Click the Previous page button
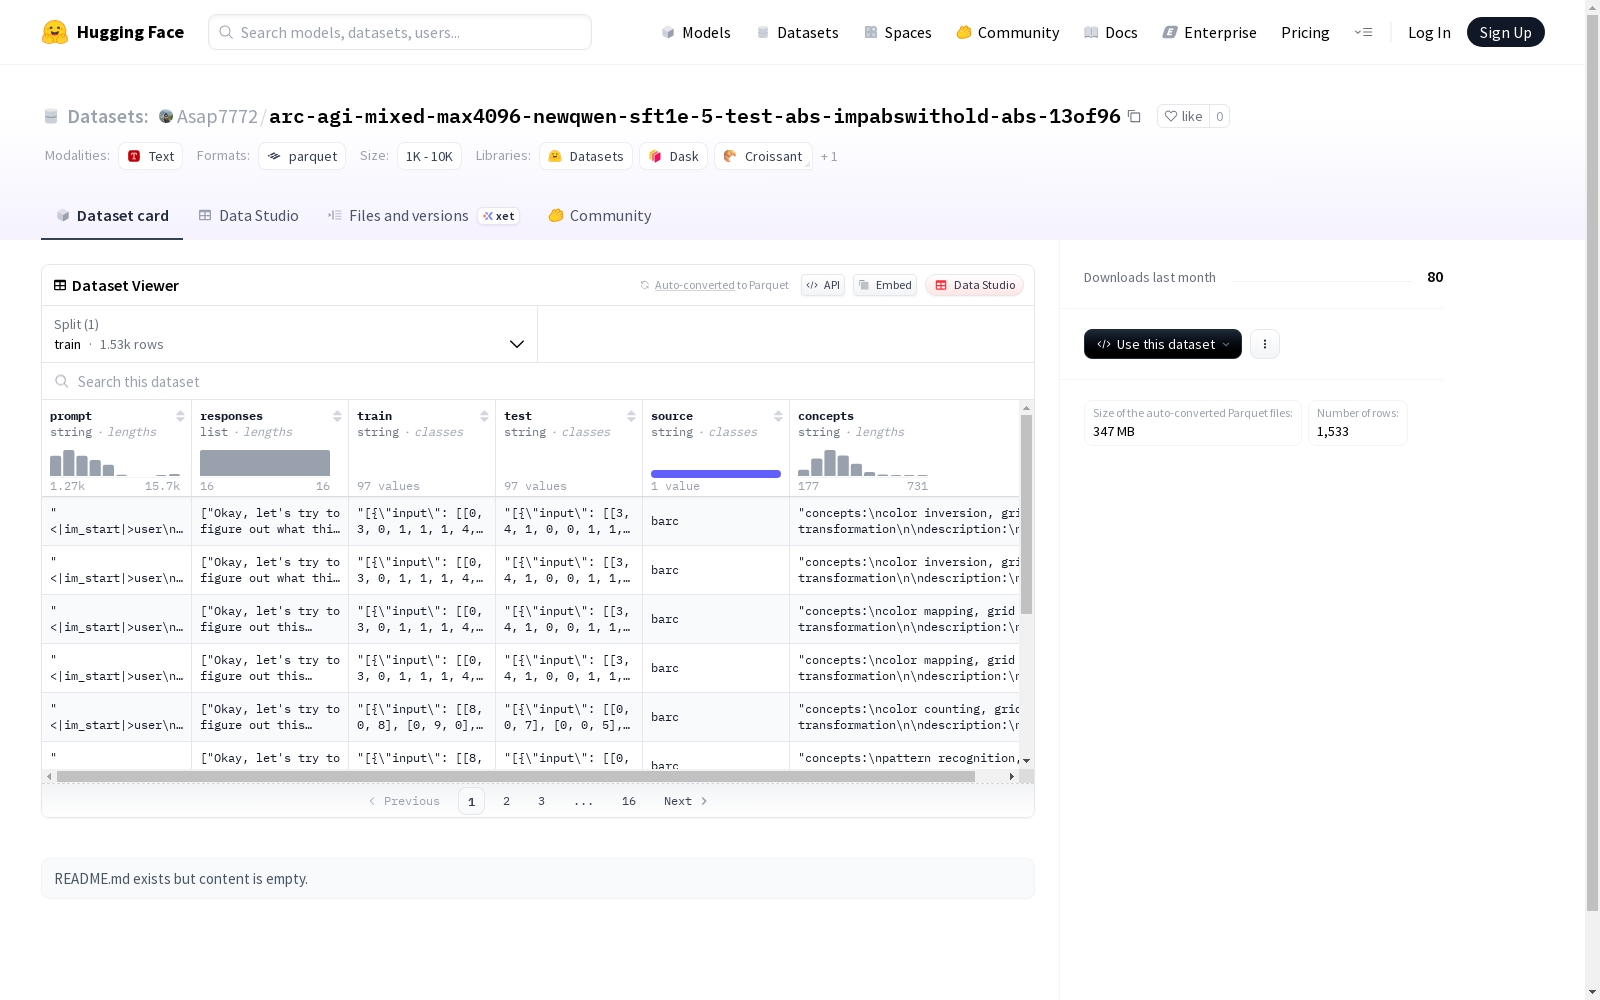 click(x=404, y=801)
